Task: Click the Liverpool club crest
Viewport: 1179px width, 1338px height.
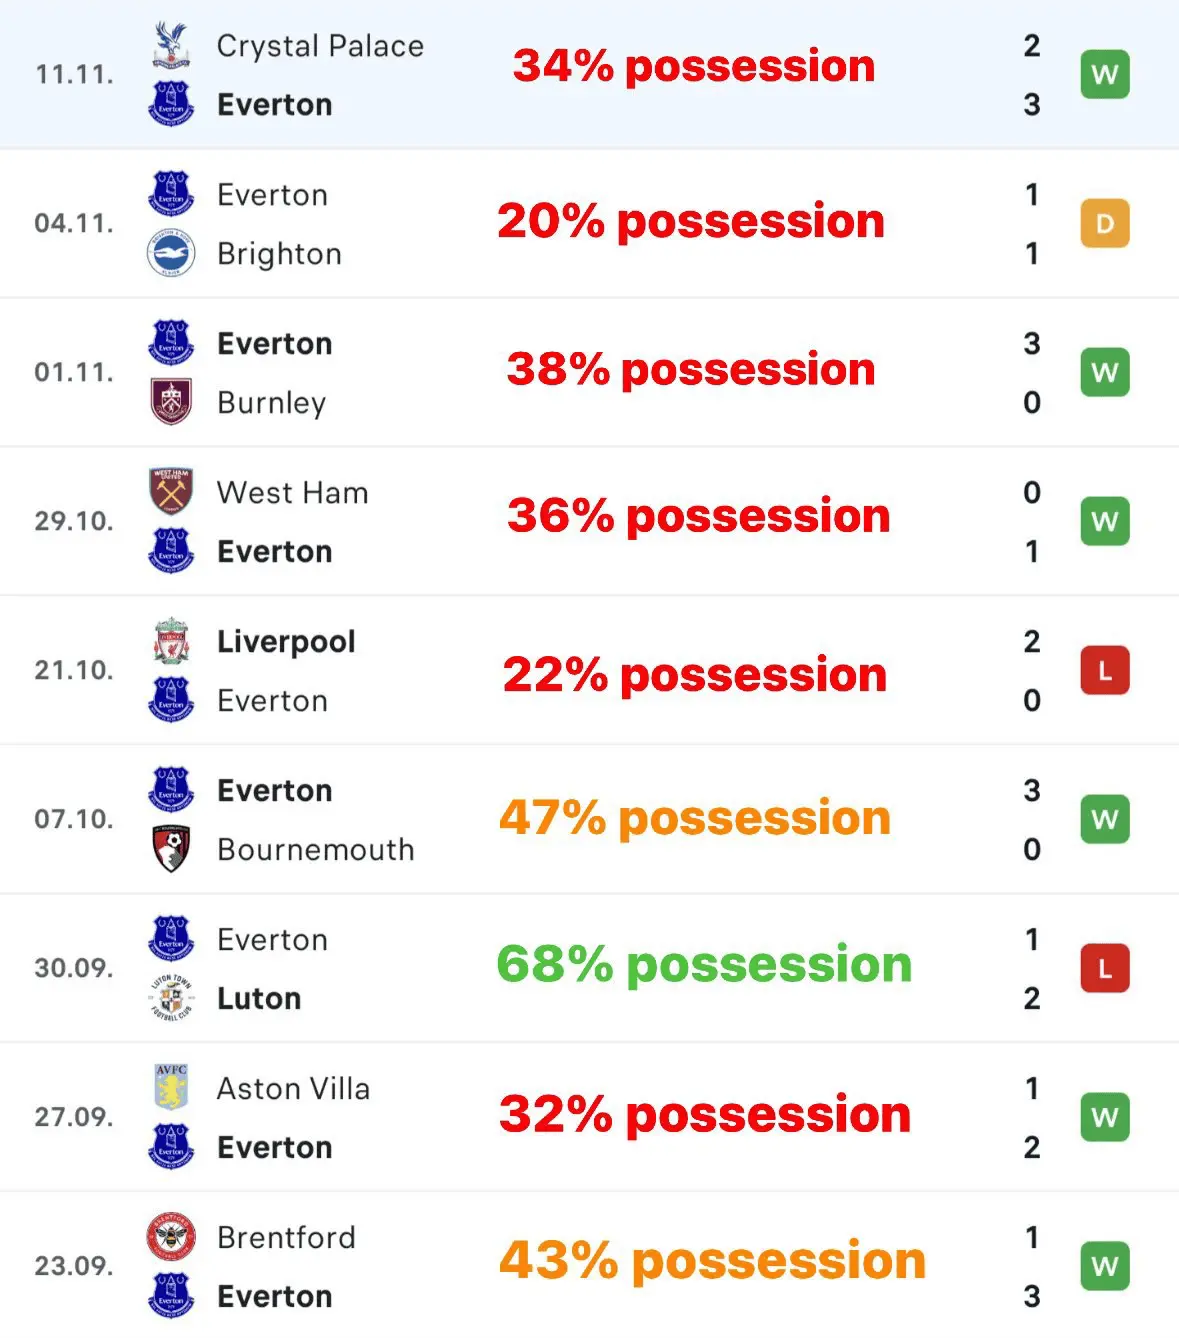Action: [x=171, y=641]
